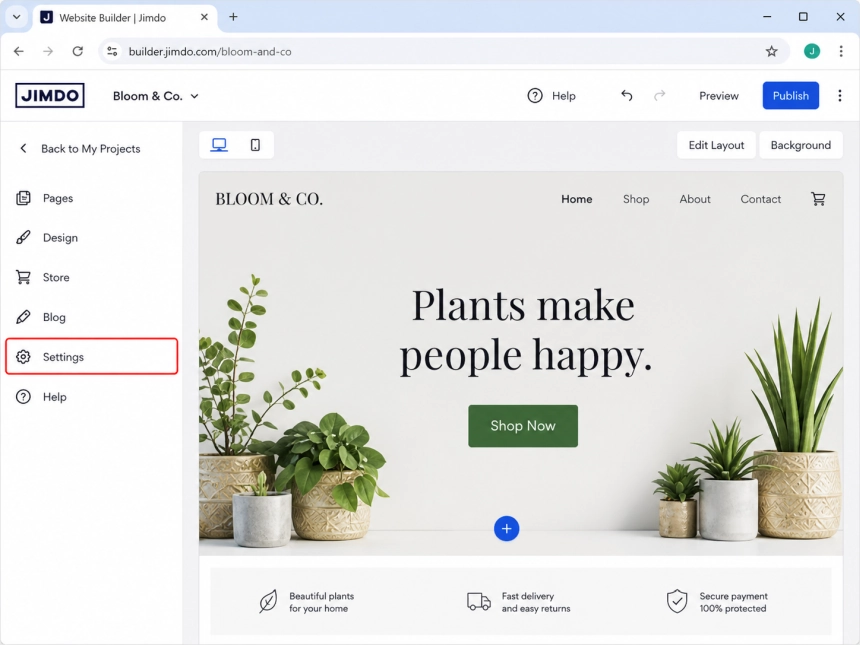
Task: Close the Website Builder Jimdo tab
Action: point(204,17)
